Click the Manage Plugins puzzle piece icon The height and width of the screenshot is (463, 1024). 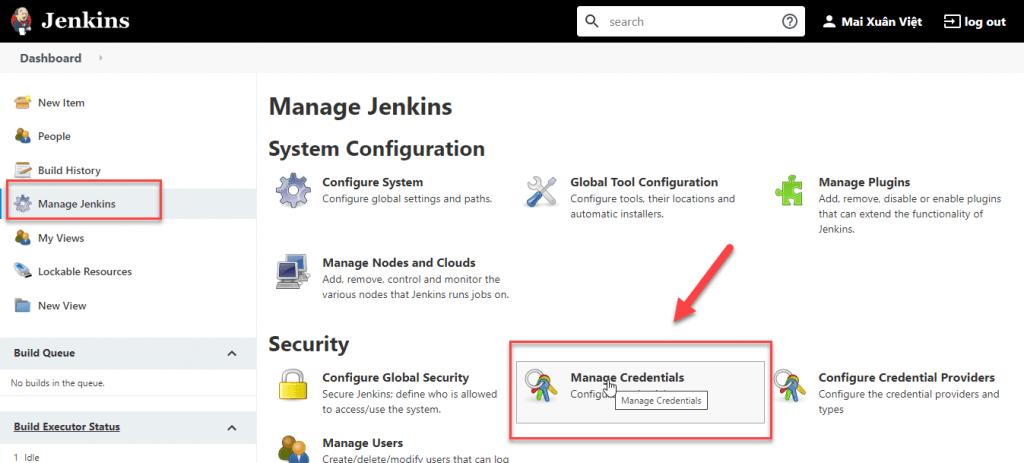[789, 191]
